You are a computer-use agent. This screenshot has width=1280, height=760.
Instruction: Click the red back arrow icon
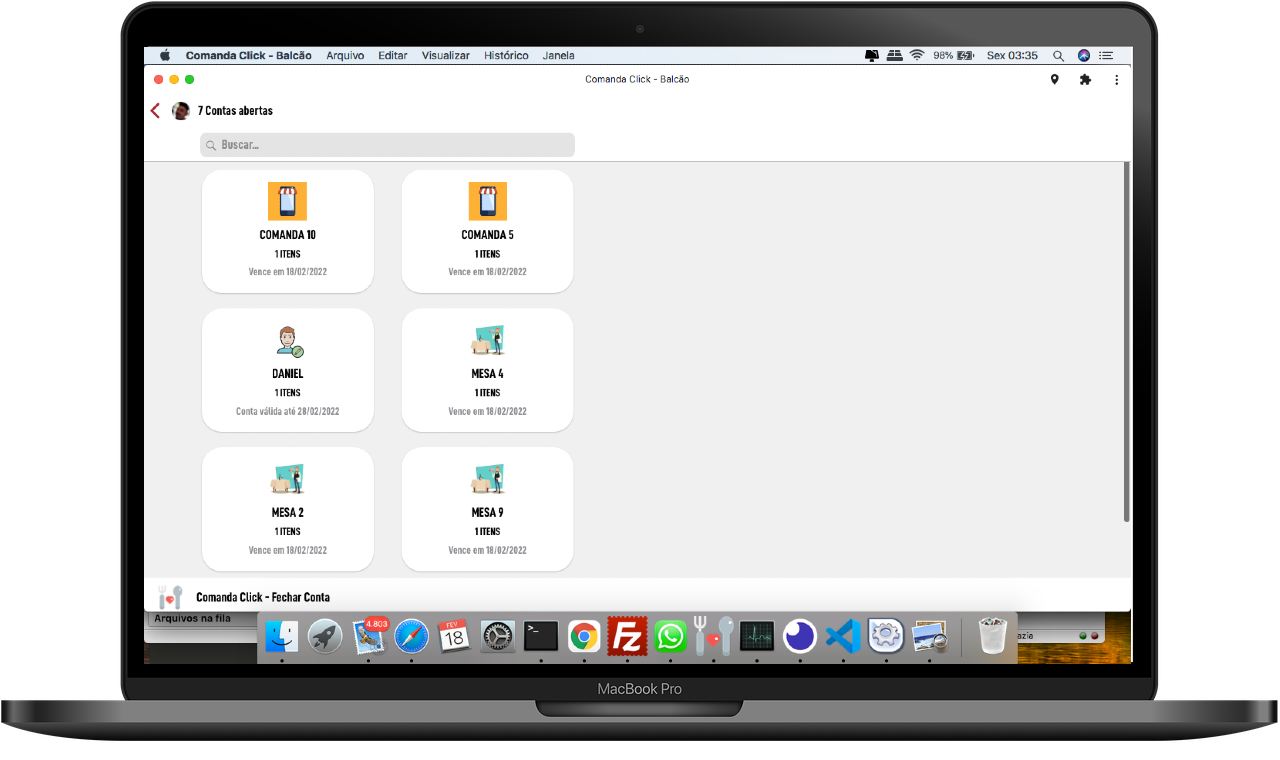(155, 111)
